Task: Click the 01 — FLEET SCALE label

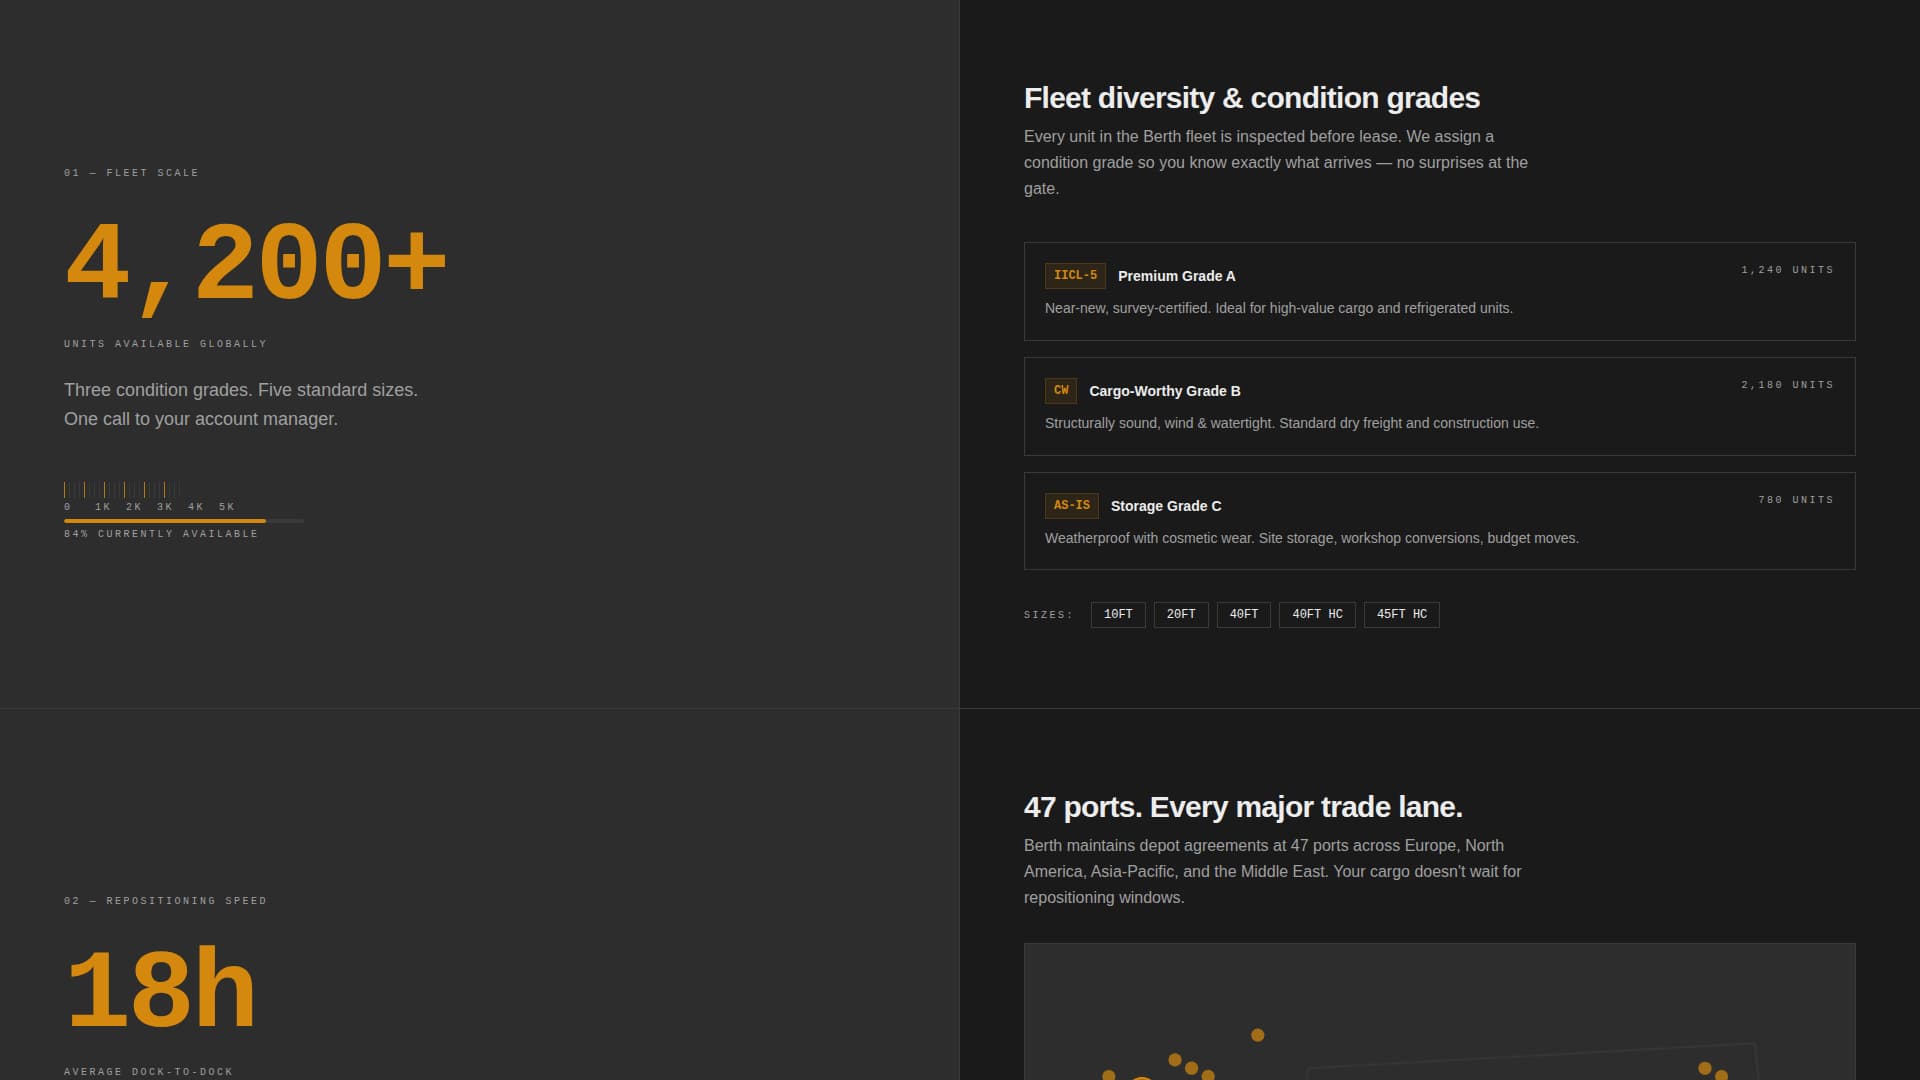Action: [x=131, y=172]
